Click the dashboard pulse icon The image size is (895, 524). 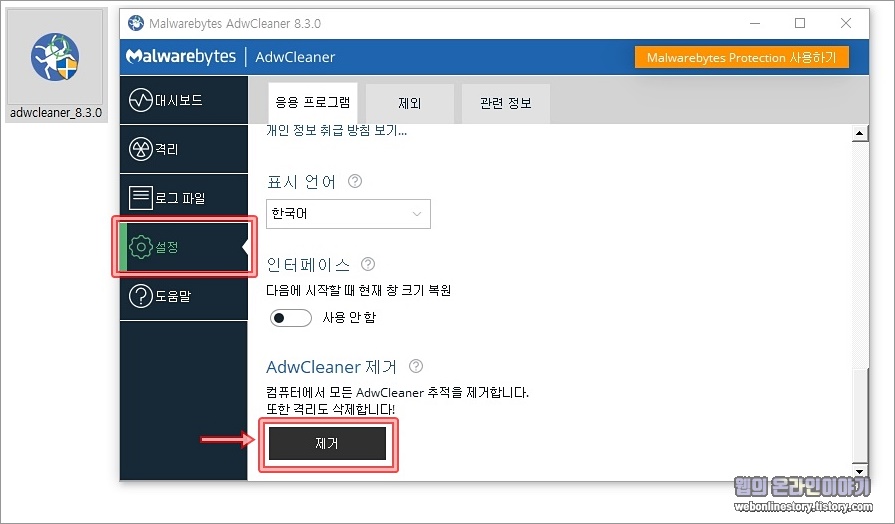tap(140, 100)
